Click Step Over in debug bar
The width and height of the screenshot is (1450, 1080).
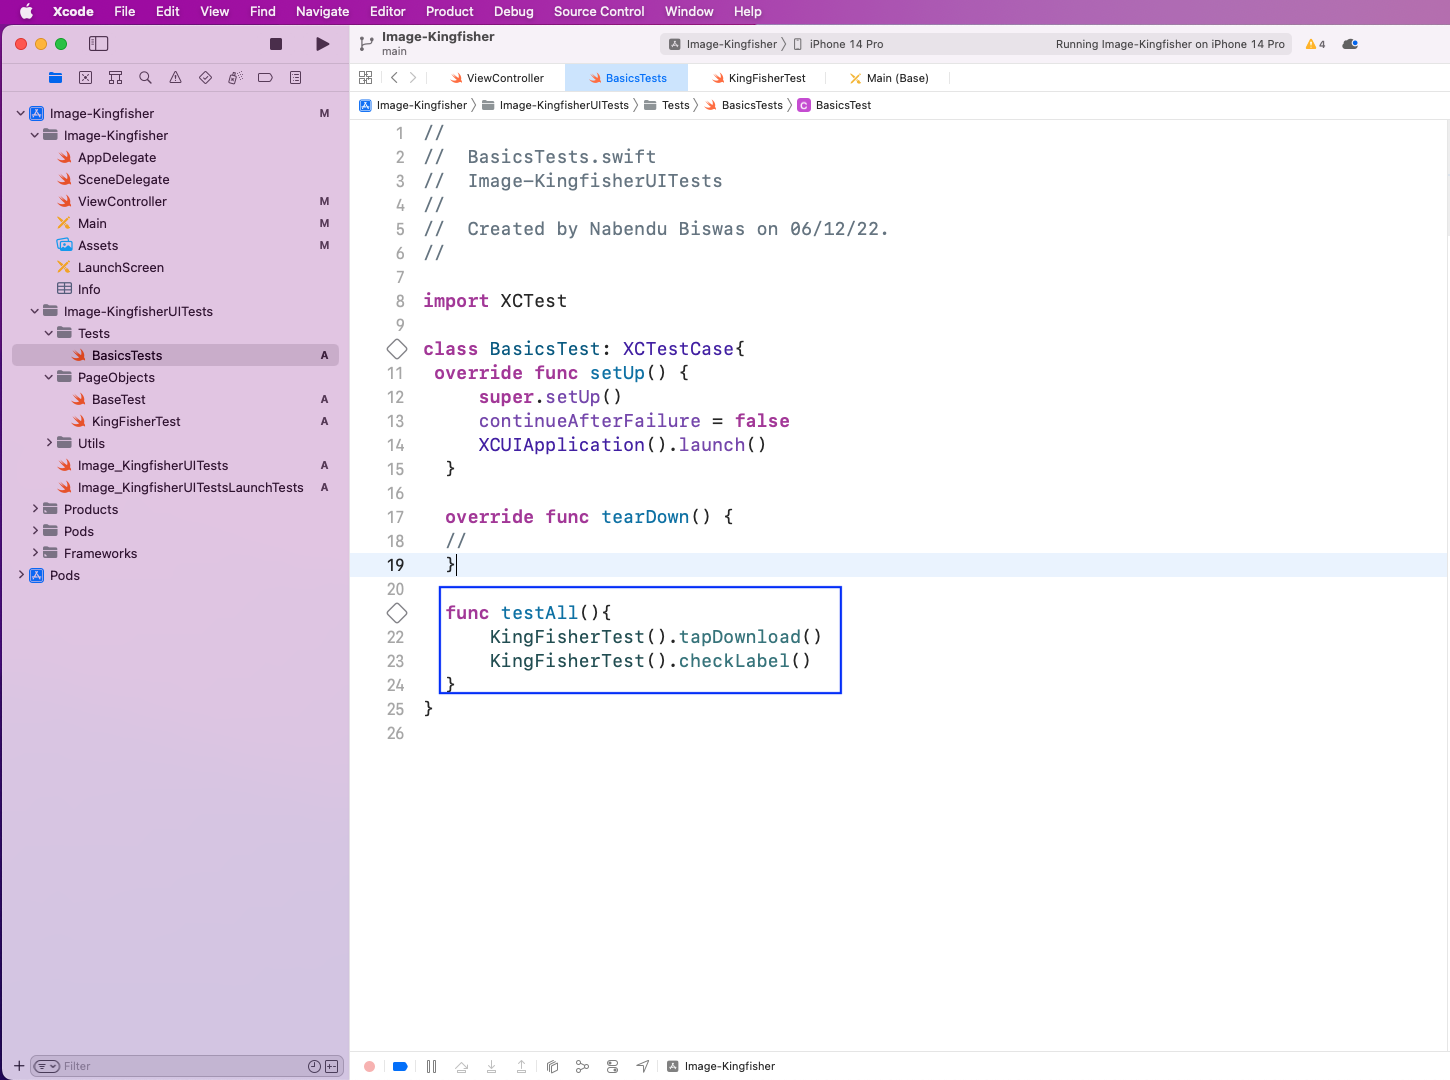[461, 1066]
